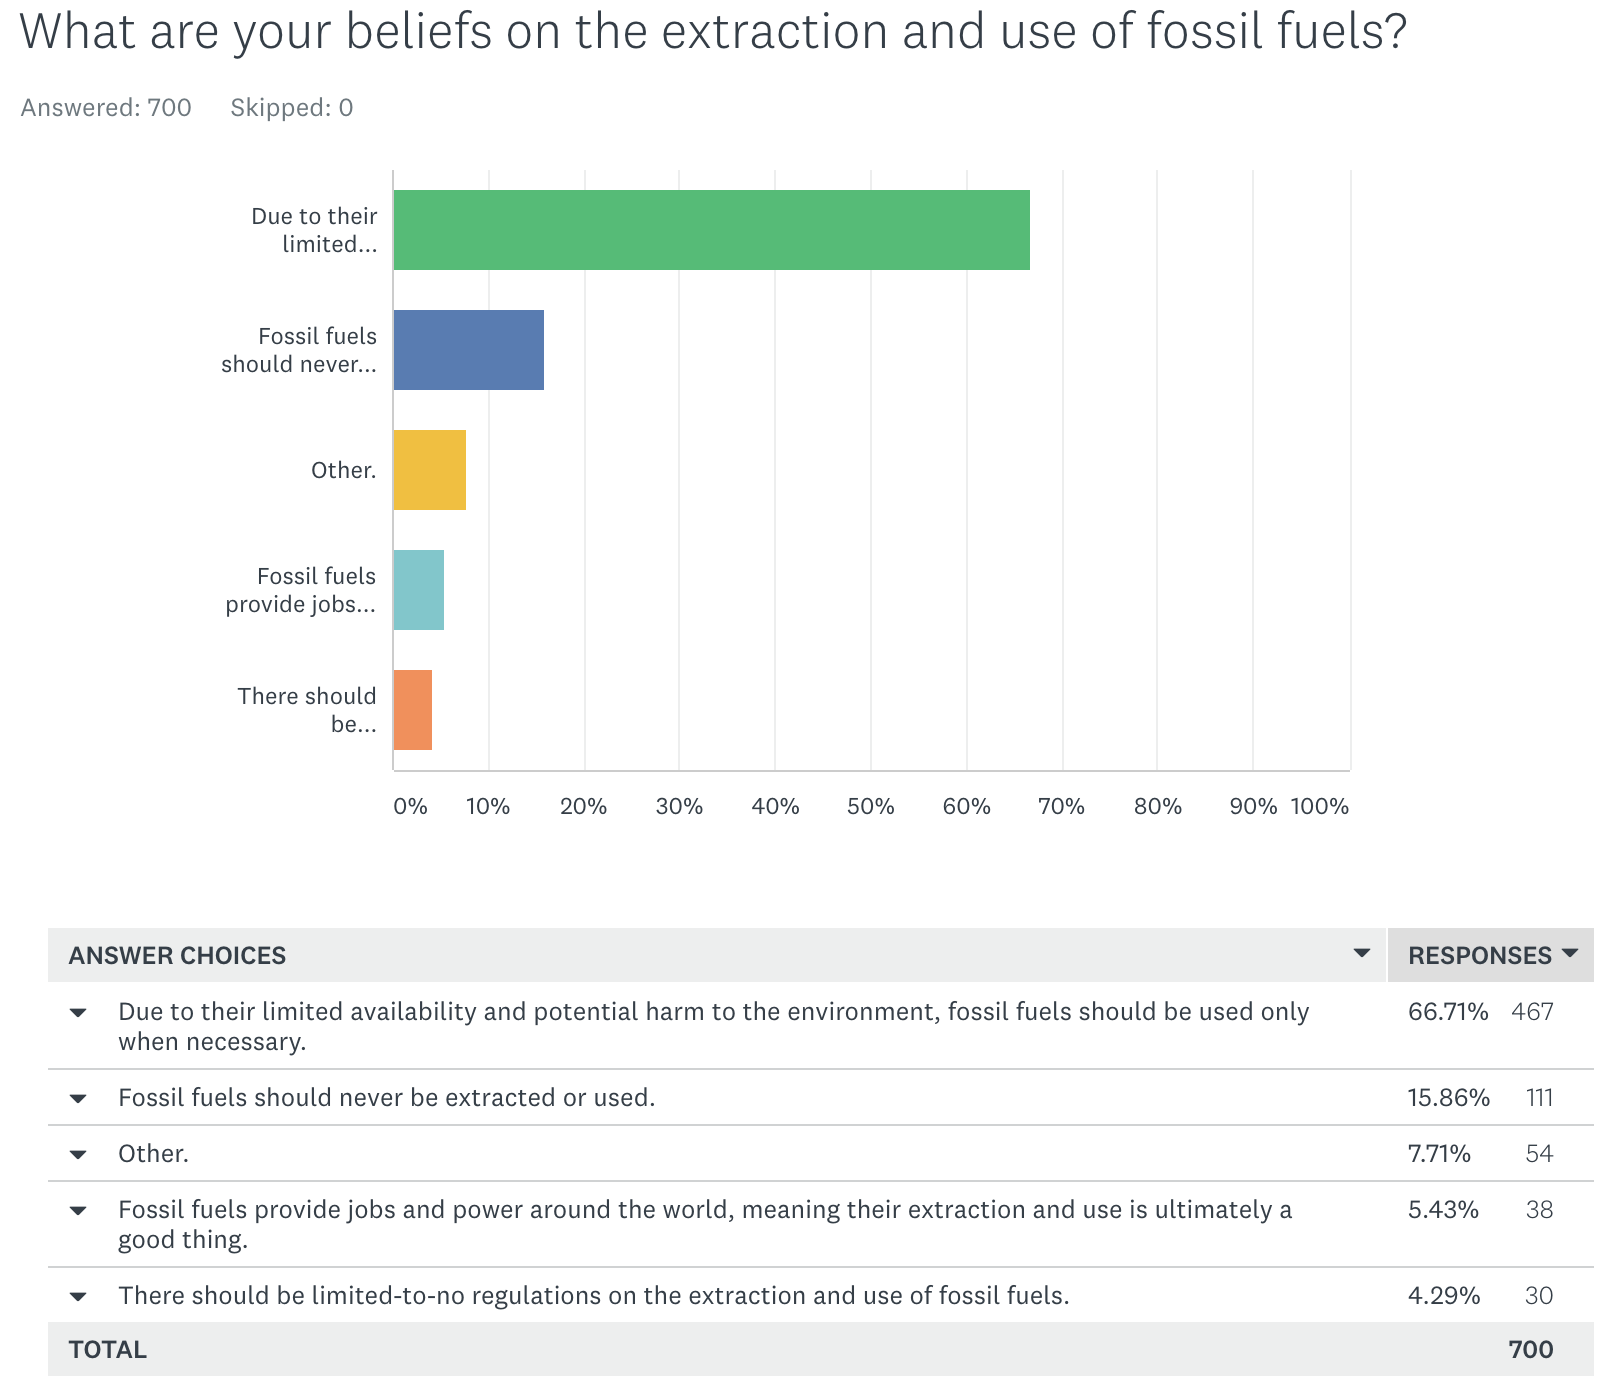Click the blue 'Fossil fuels should never' bar
Screen dimensions: 1606x1382
pos(468,350)
